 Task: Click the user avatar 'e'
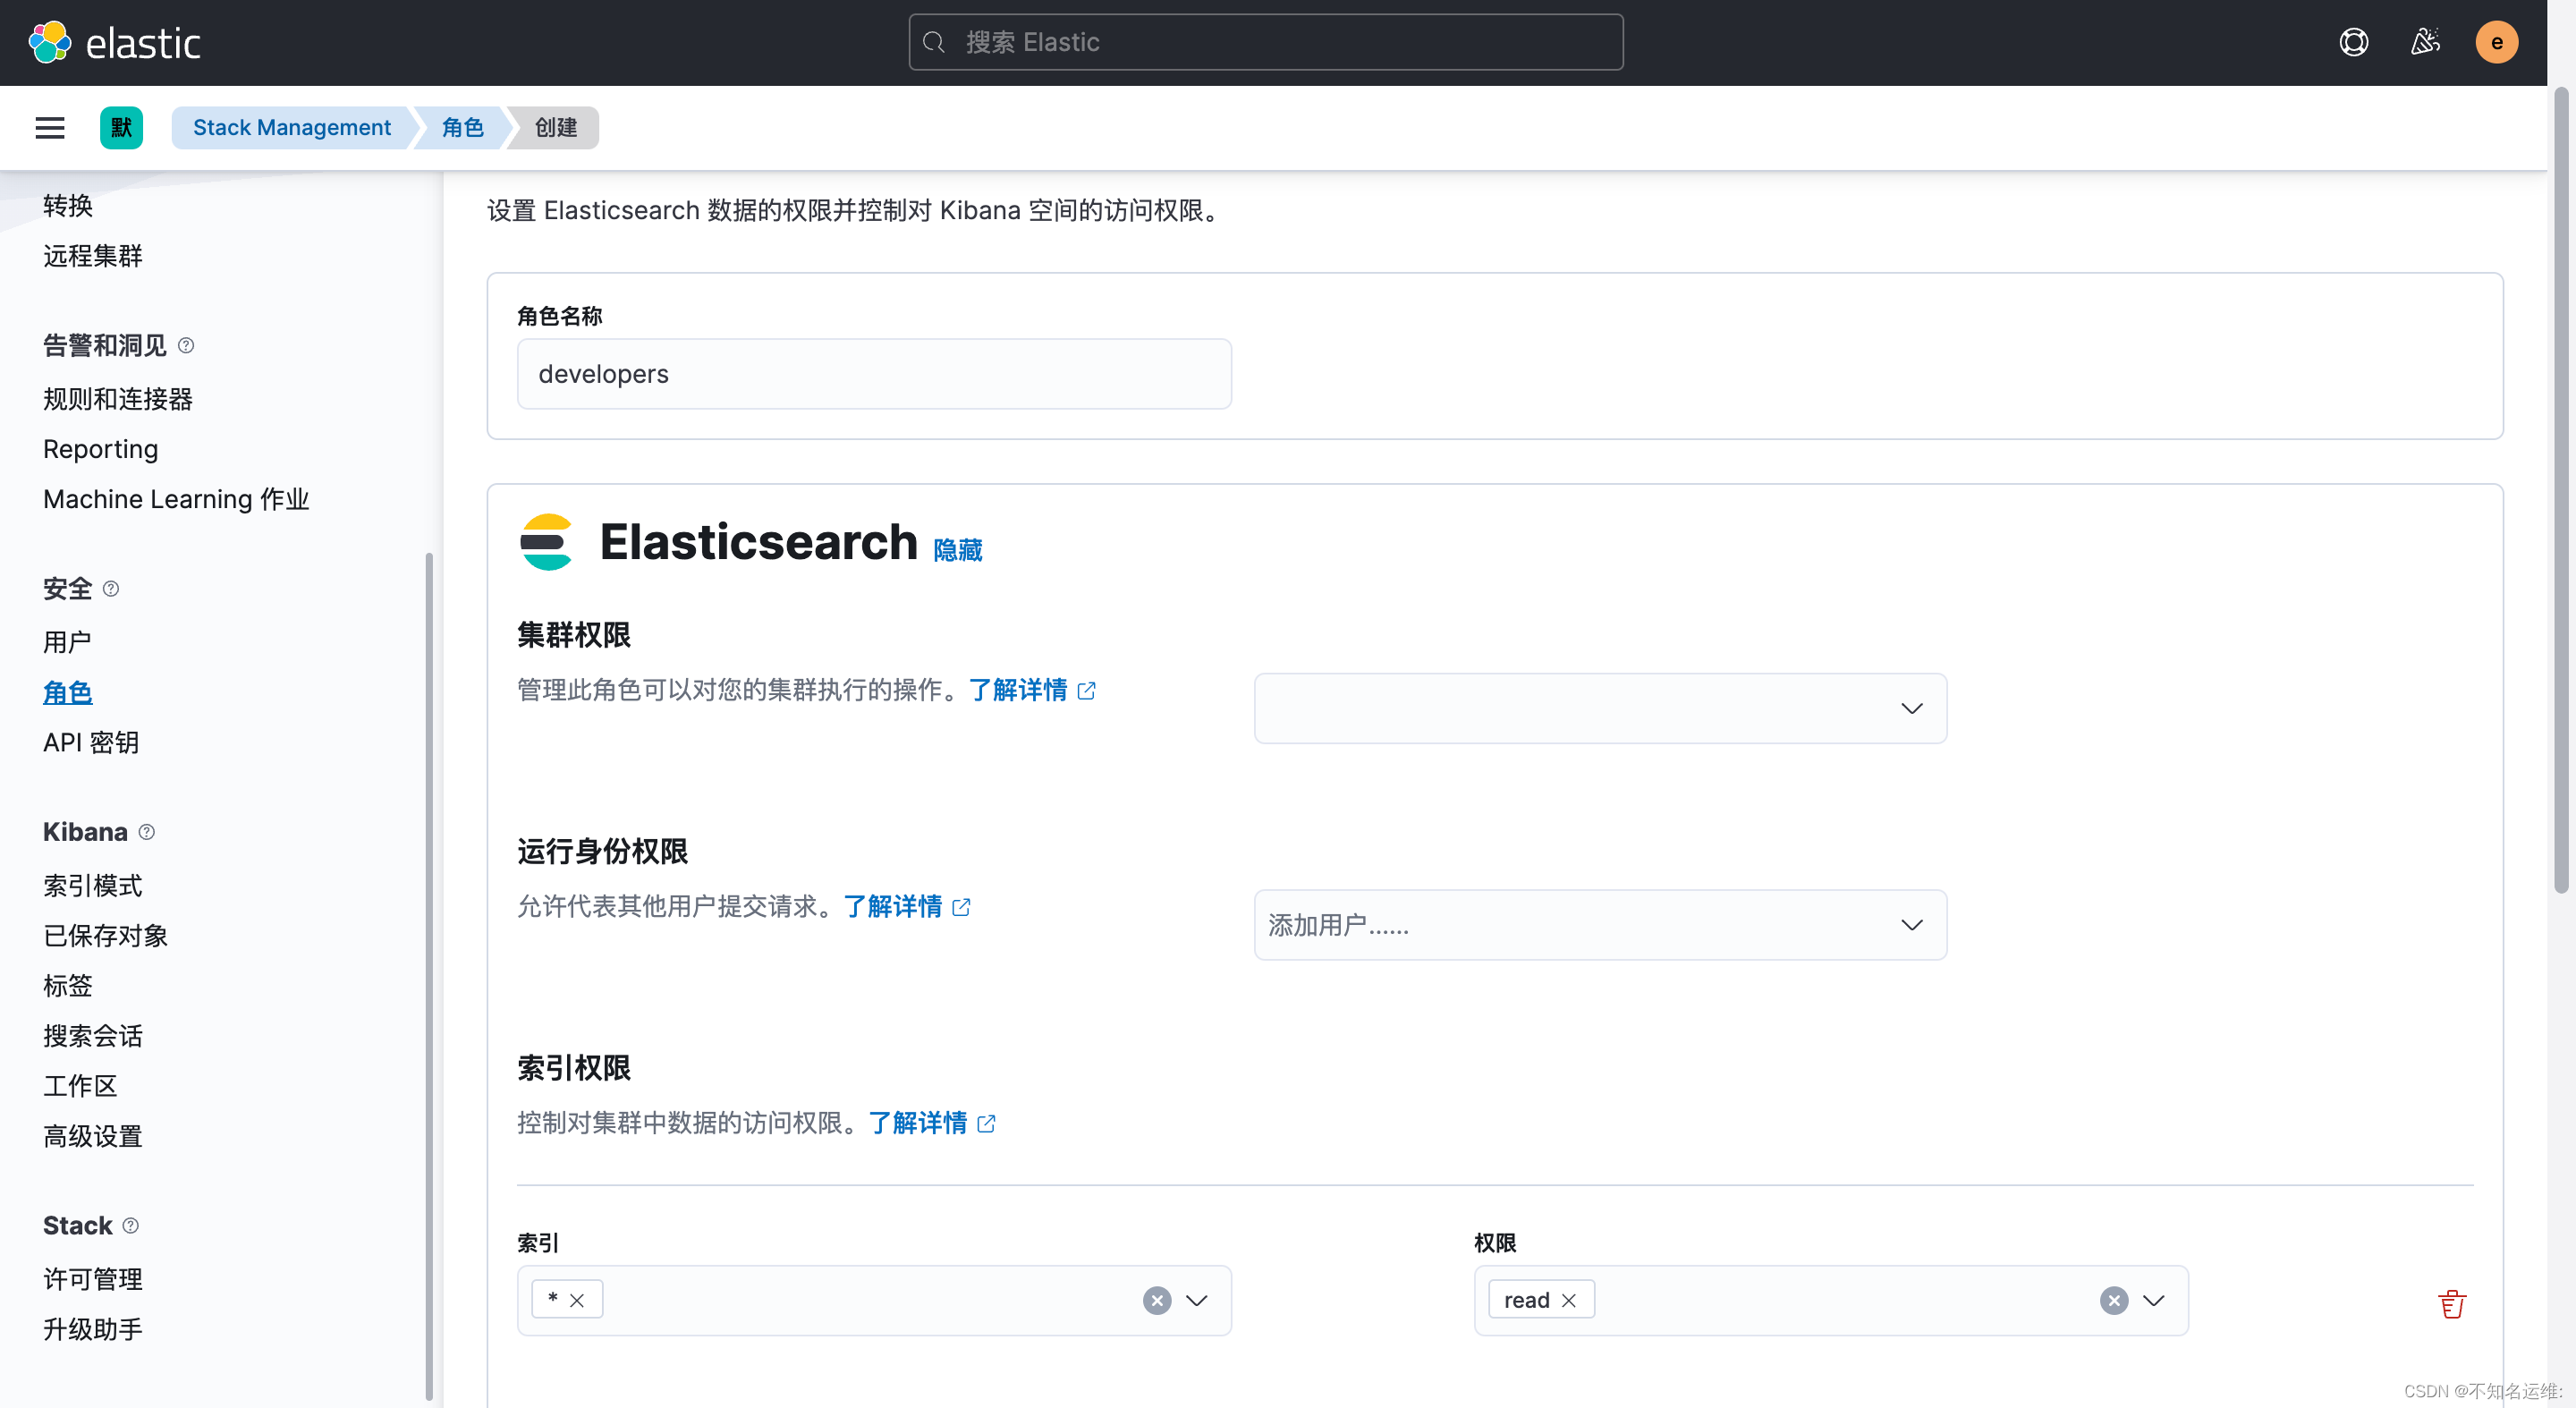(x=2496, y=42)
